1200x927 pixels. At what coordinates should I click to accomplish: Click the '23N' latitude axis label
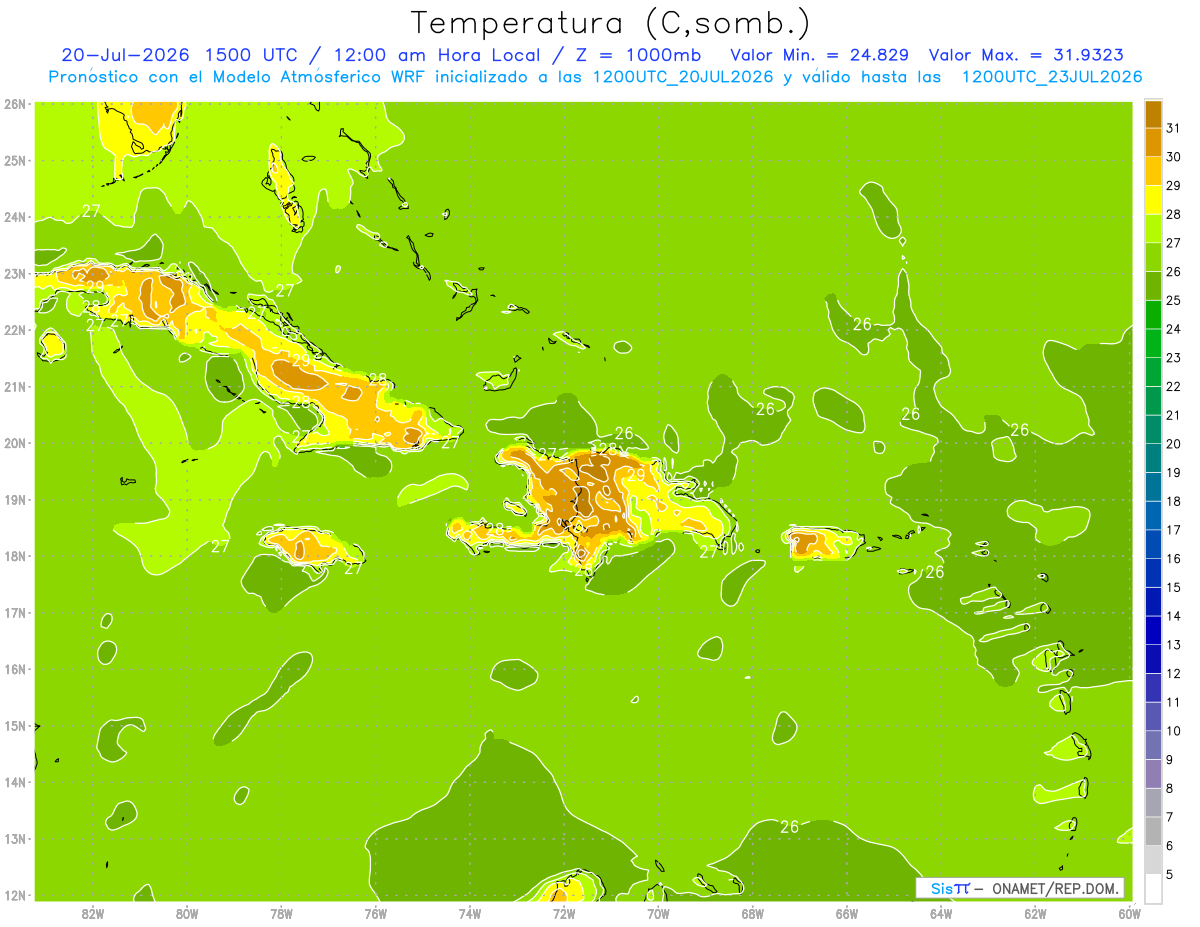(x=15, y=274)
